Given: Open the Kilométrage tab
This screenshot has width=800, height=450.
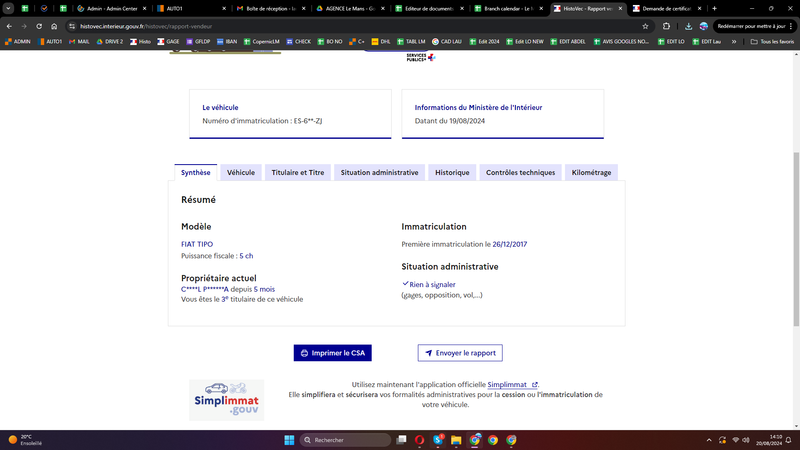Looking at the screenshot, I should click(x=591, y=172).
